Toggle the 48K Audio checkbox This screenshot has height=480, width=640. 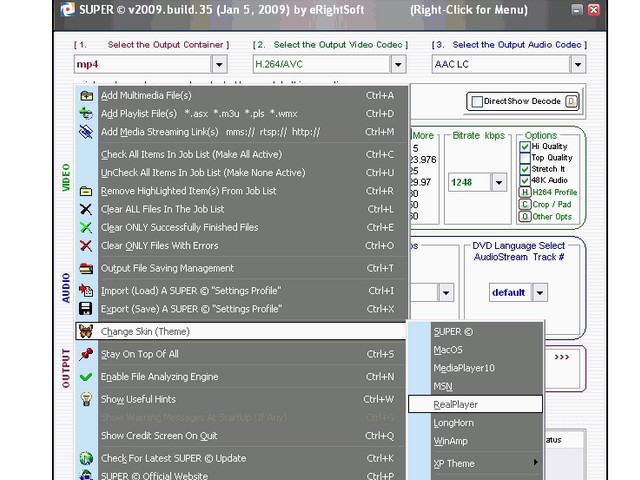(x=525, y=180)
